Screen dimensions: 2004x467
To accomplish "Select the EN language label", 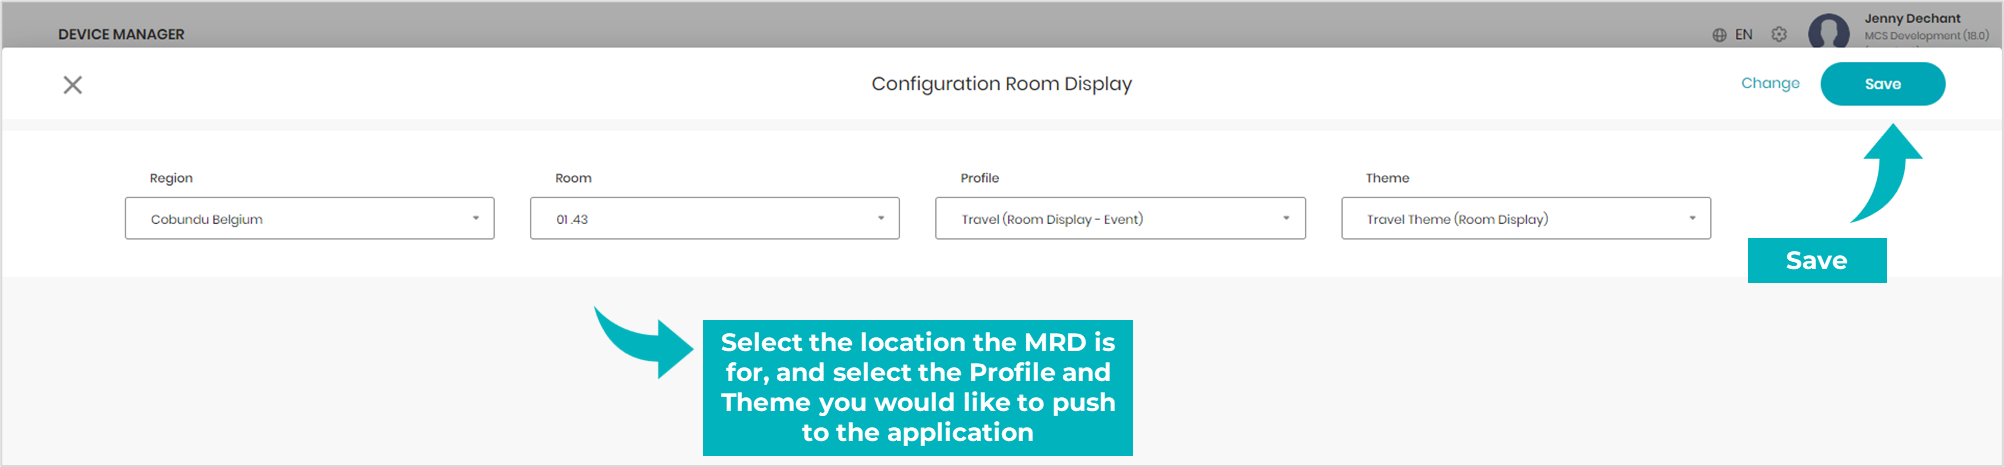I will tap(1744, 35).
